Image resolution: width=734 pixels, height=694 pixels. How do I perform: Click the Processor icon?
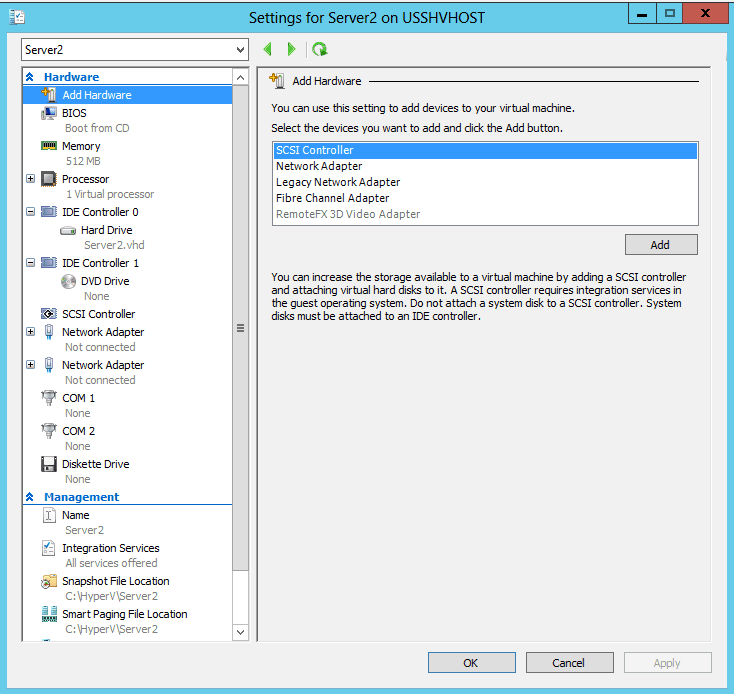pyautogui.click(x=49, y=179)
